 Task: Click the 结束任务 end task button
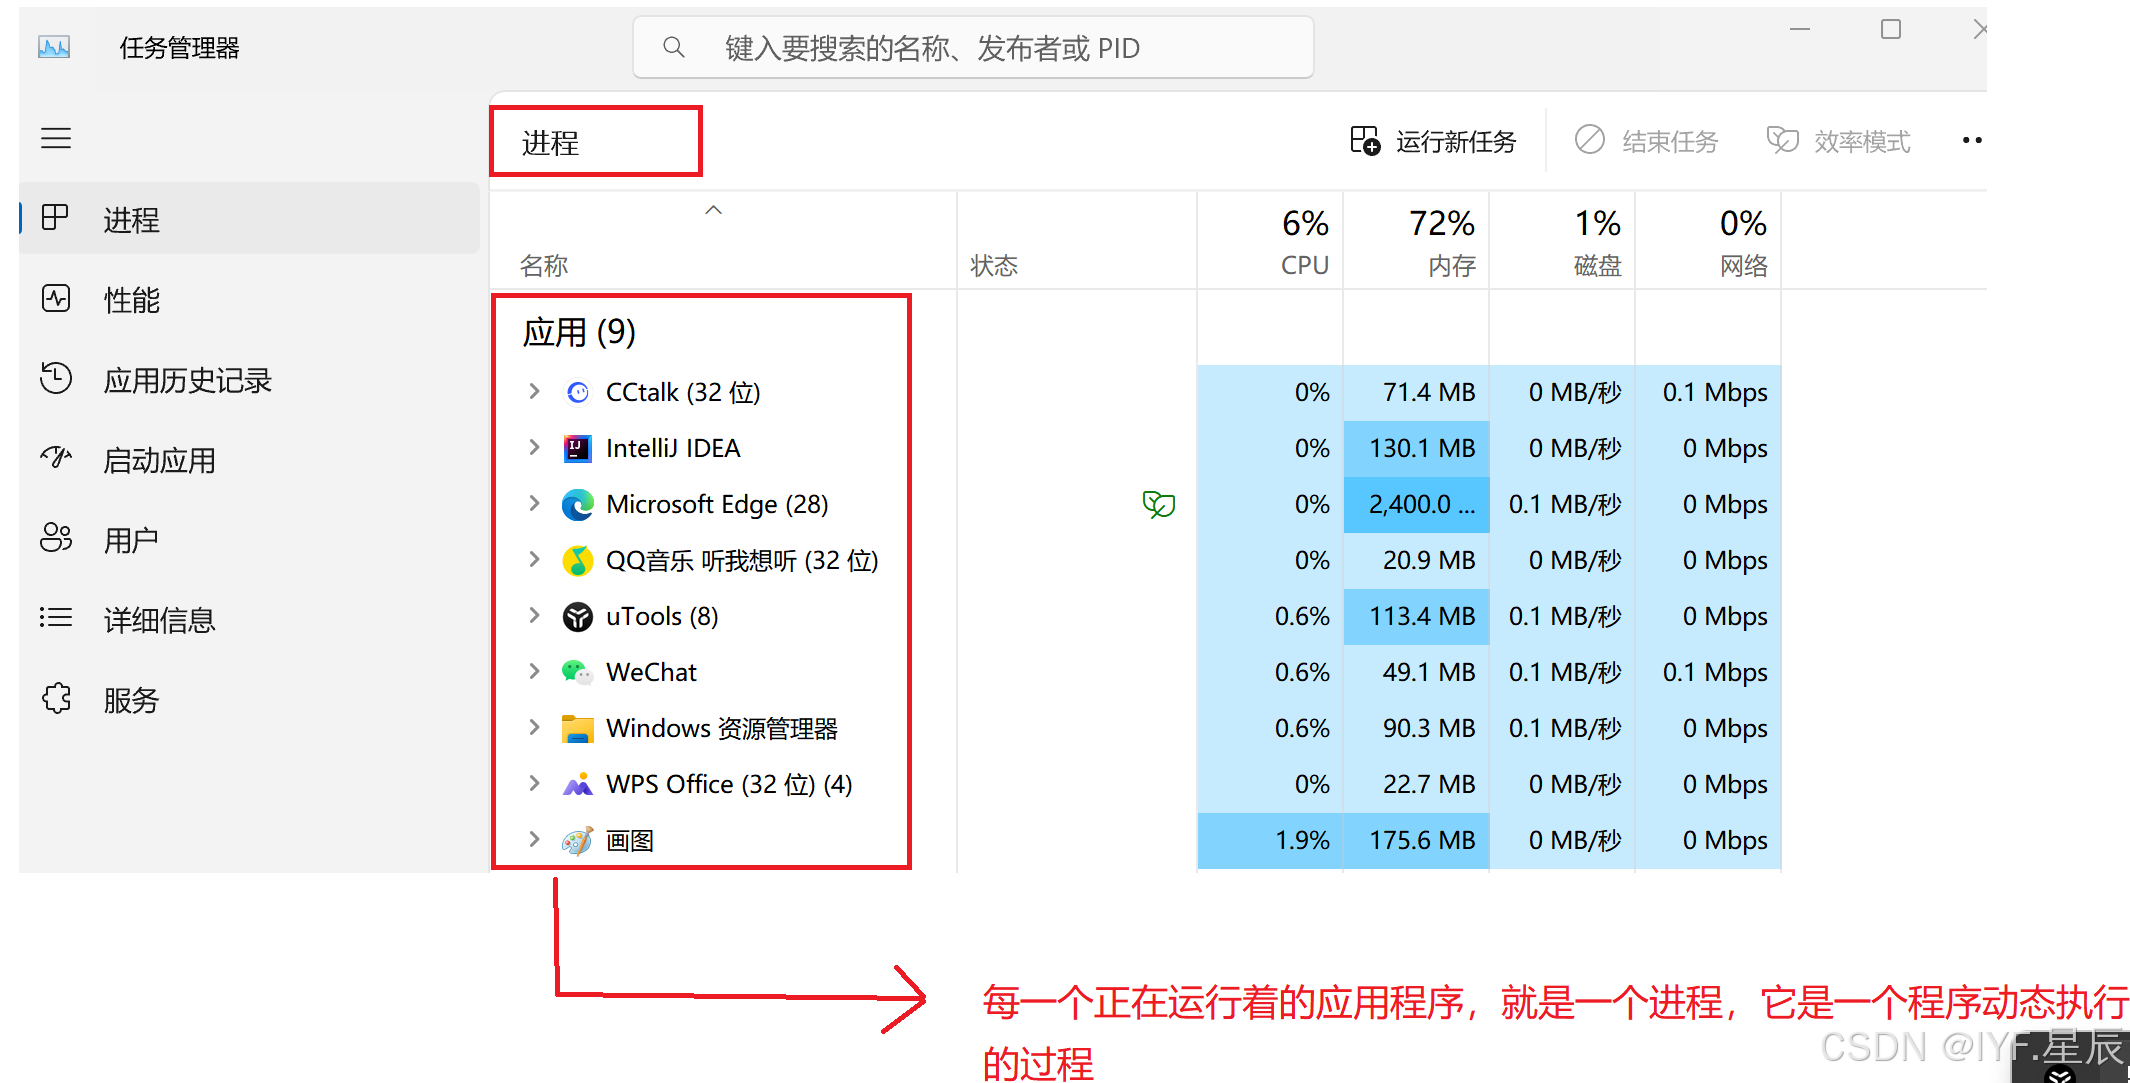click(x=1647, y=141)
